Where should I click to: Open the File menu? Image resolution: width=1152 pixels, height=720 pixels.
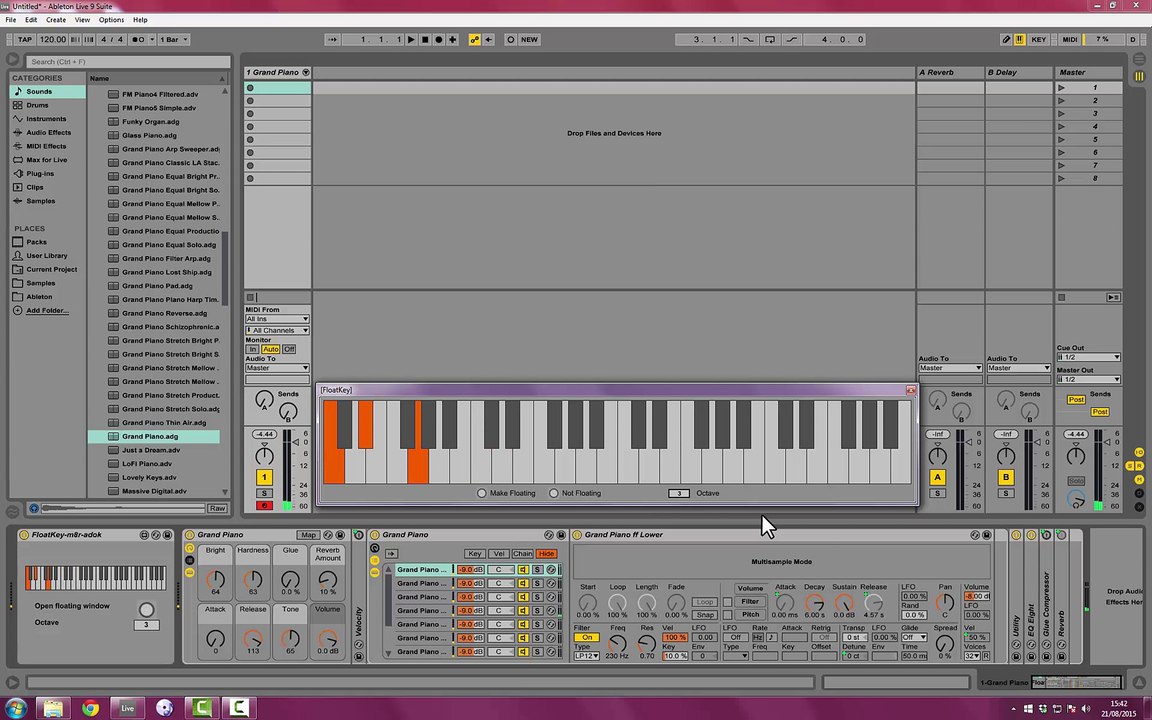(11, 20)
